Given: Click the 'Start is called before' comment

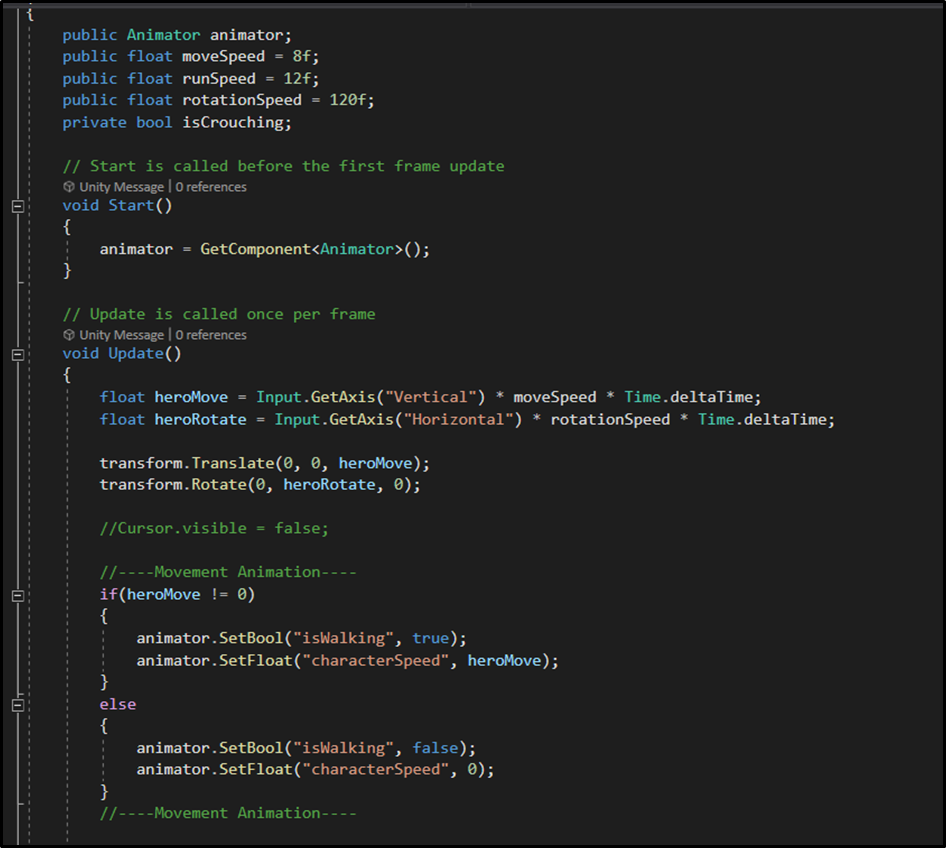Looking at the screenshot, I should pos(284,166).
